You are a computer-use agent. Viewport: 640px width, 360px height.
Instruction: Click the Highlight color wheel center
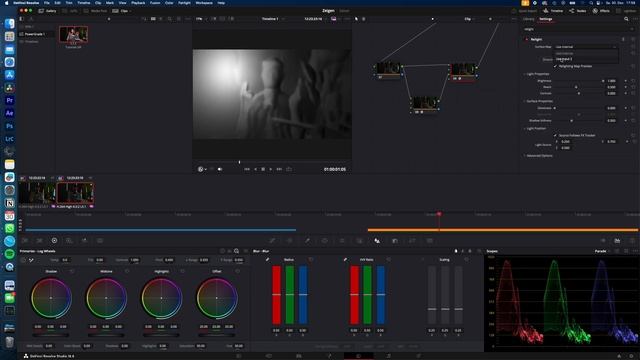[x=161, y=298]
